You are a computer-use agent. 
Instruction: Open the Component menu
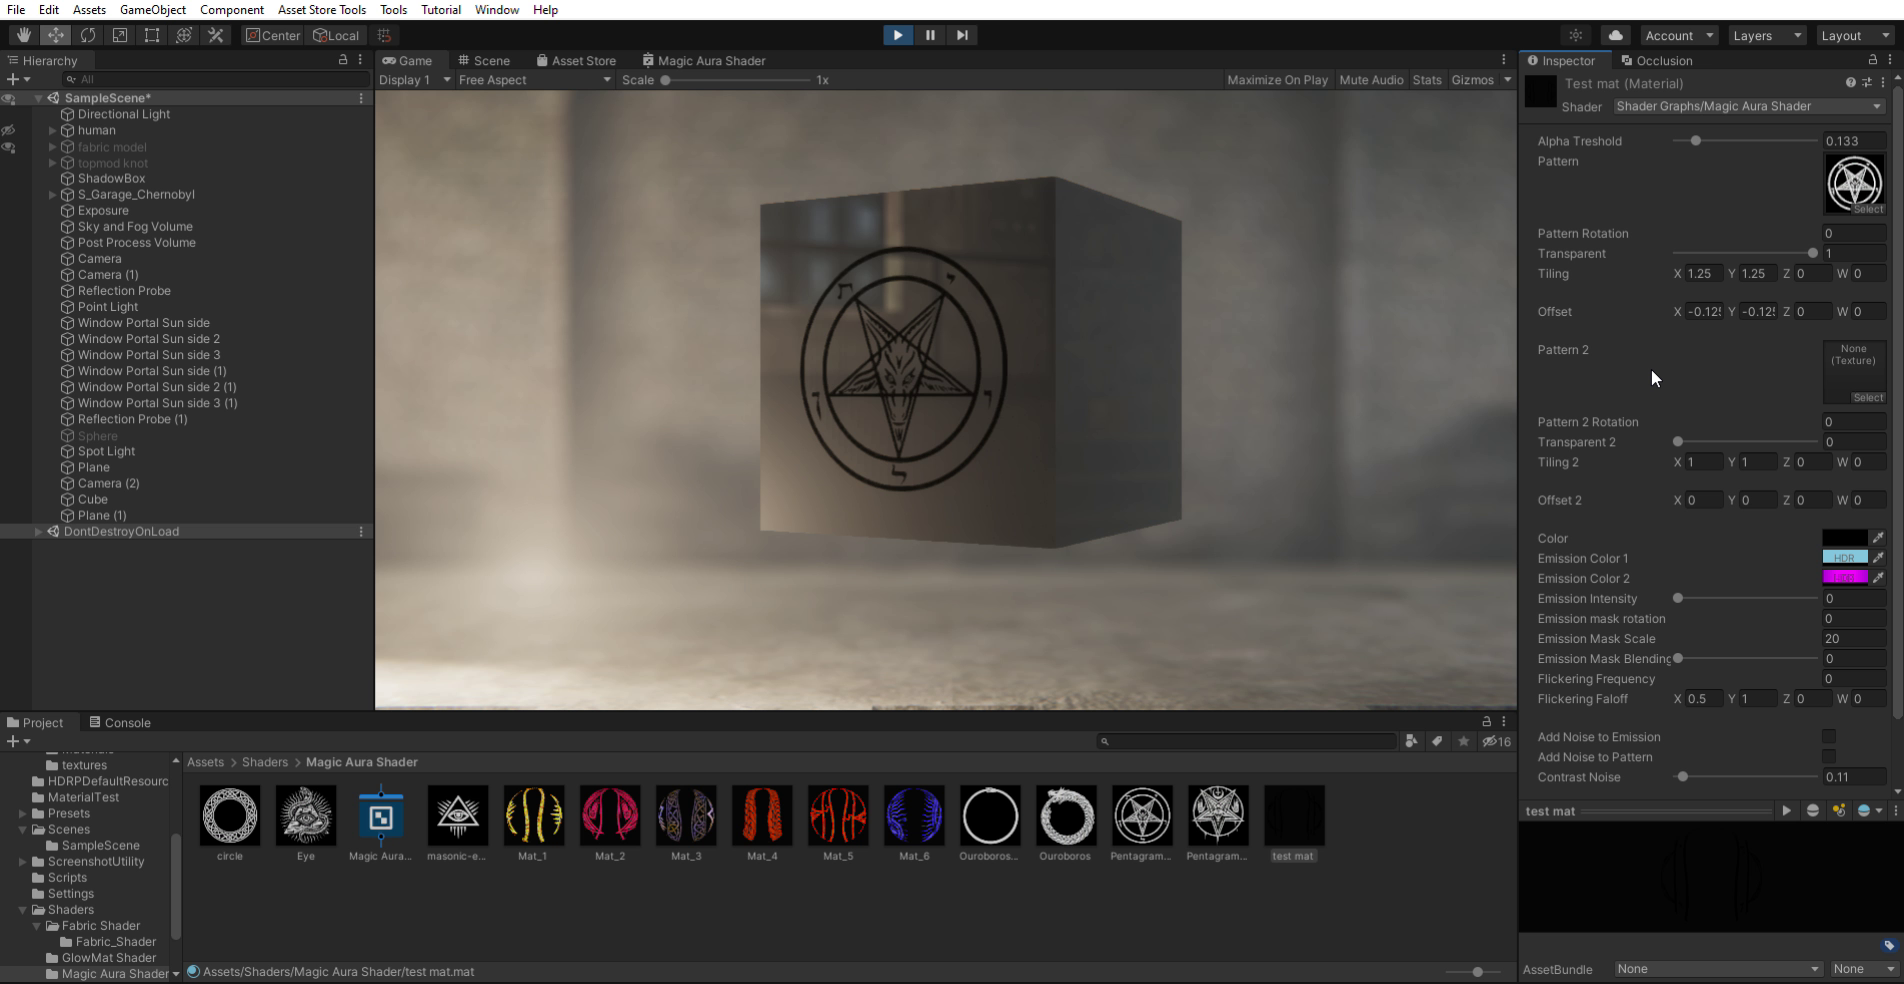232,10
